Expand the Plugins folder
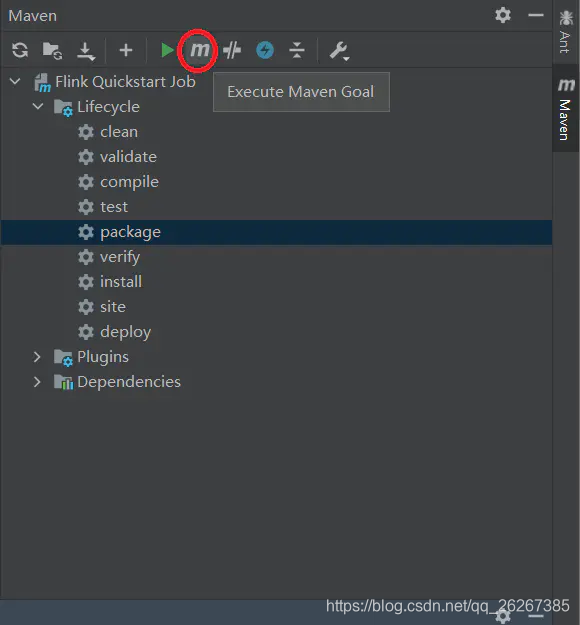The height and width of the screenshot is (625, 580). [x=37, y=357]
